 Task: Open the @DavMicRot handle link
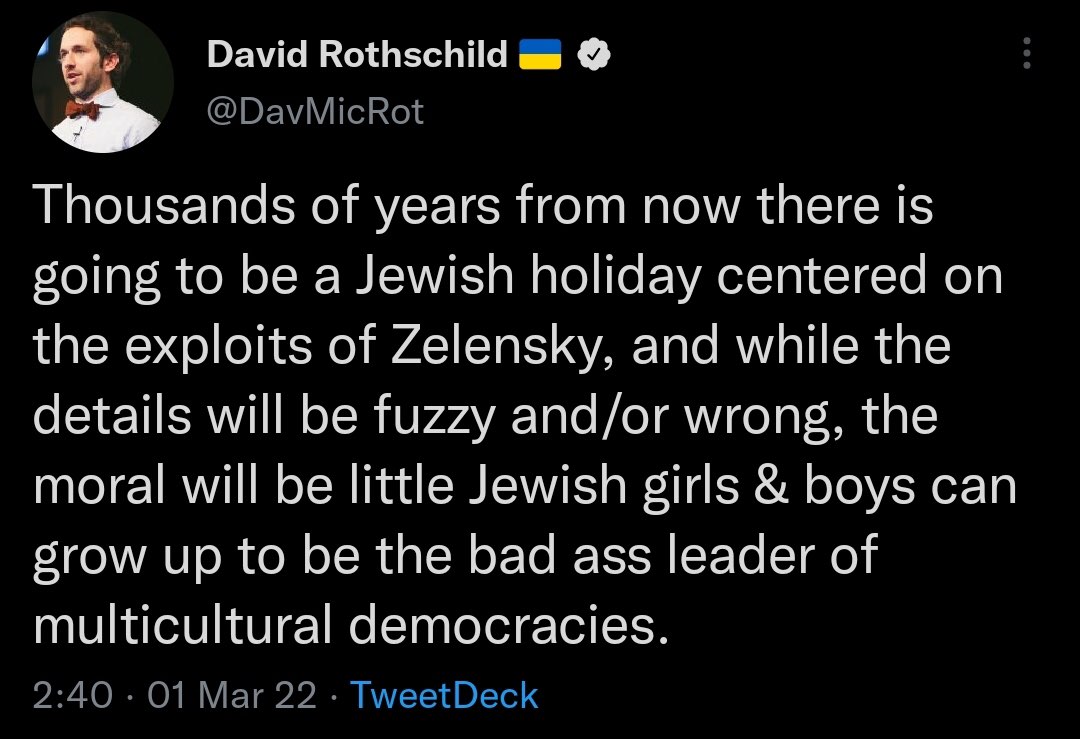tap(315, 111)
